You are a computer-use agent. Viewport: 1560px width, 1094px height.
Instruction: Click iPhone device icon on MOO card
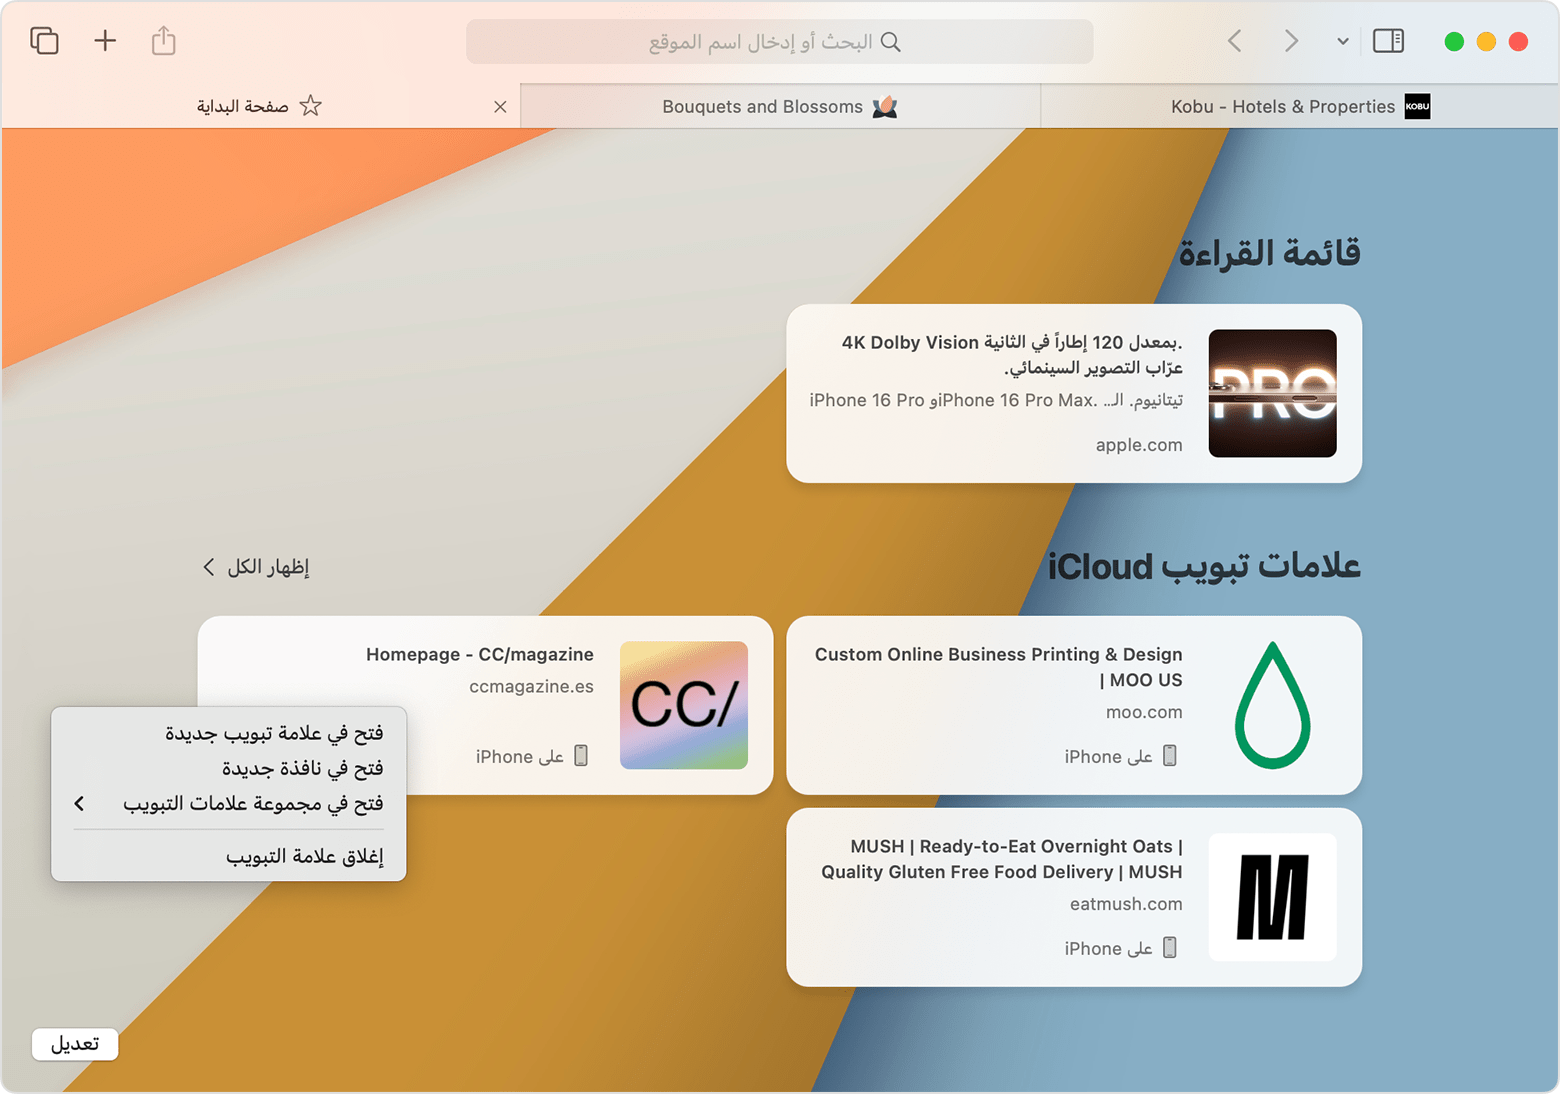click(1170, 756)
